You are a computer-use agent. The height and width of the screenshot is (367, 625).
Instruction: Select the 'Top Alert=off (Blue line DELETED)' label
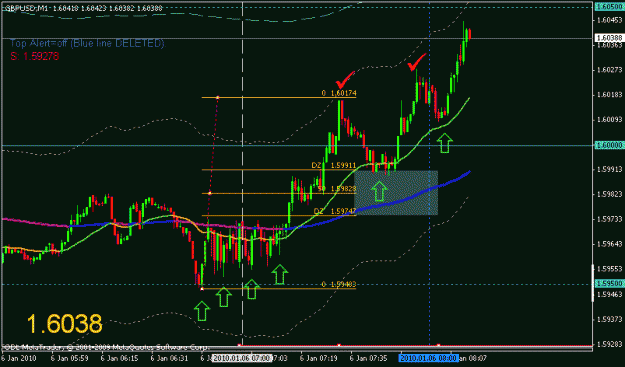(87, 43)
